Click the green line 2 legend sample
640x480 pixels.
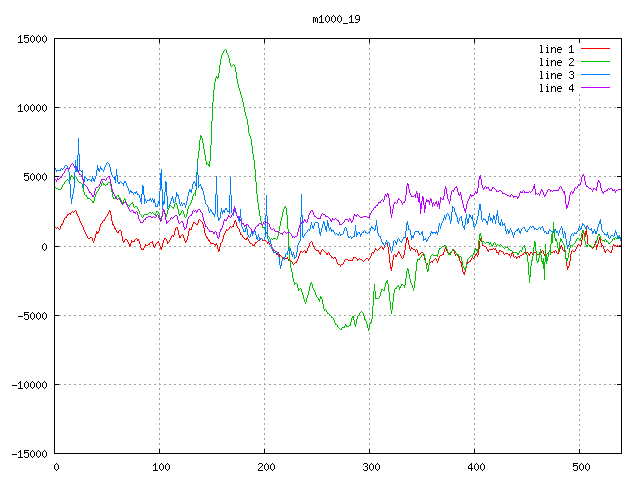click(596, 62)
